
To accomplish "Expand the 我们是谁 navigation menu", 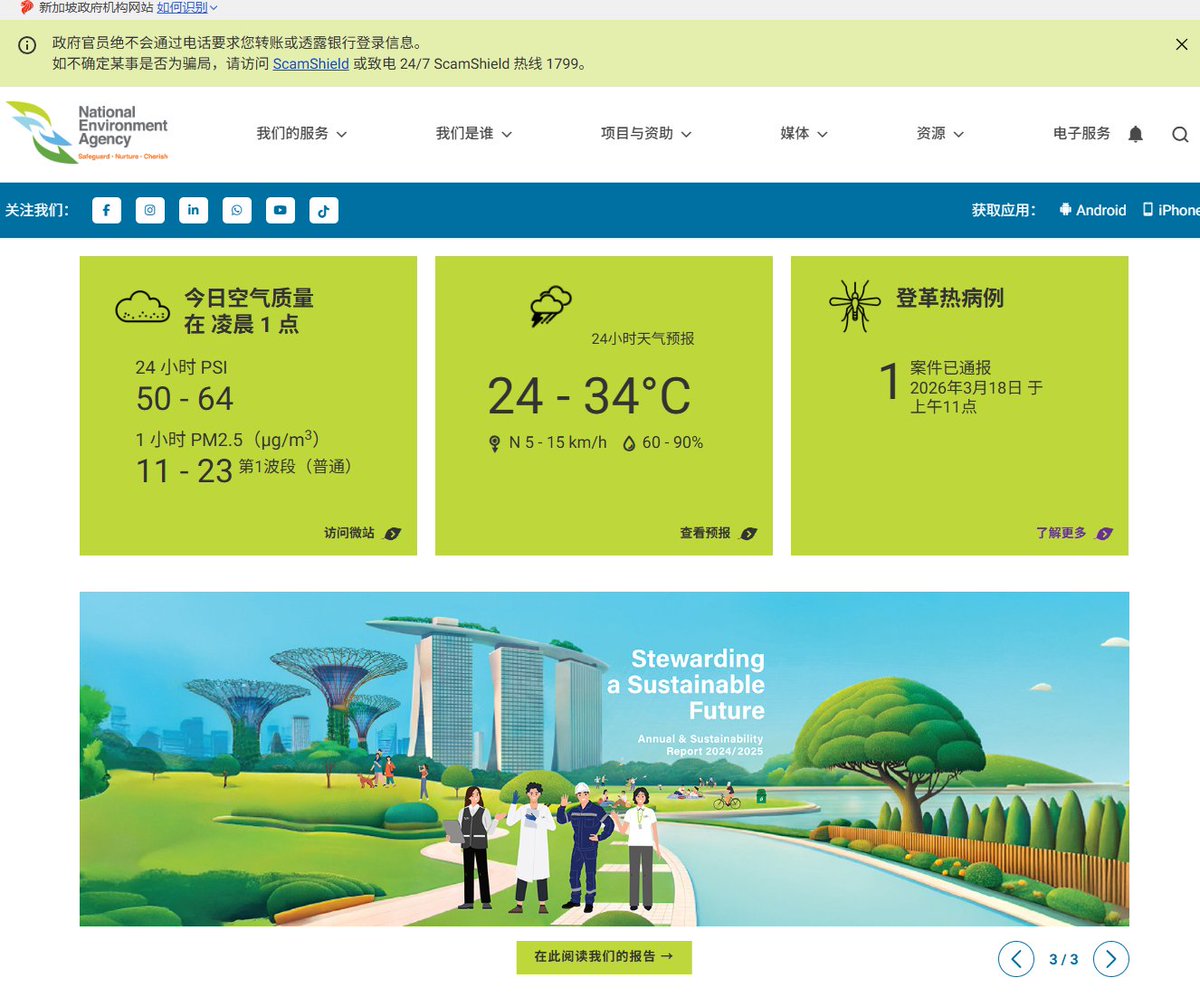I will [473, 133].
